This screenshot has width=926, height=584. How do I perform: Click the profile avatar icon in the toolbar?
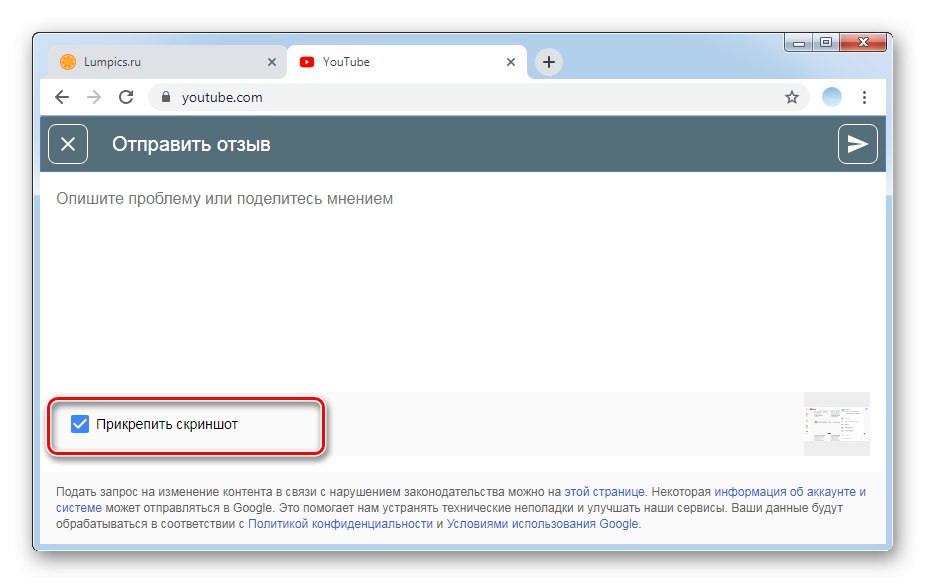(x=831, y=97)
